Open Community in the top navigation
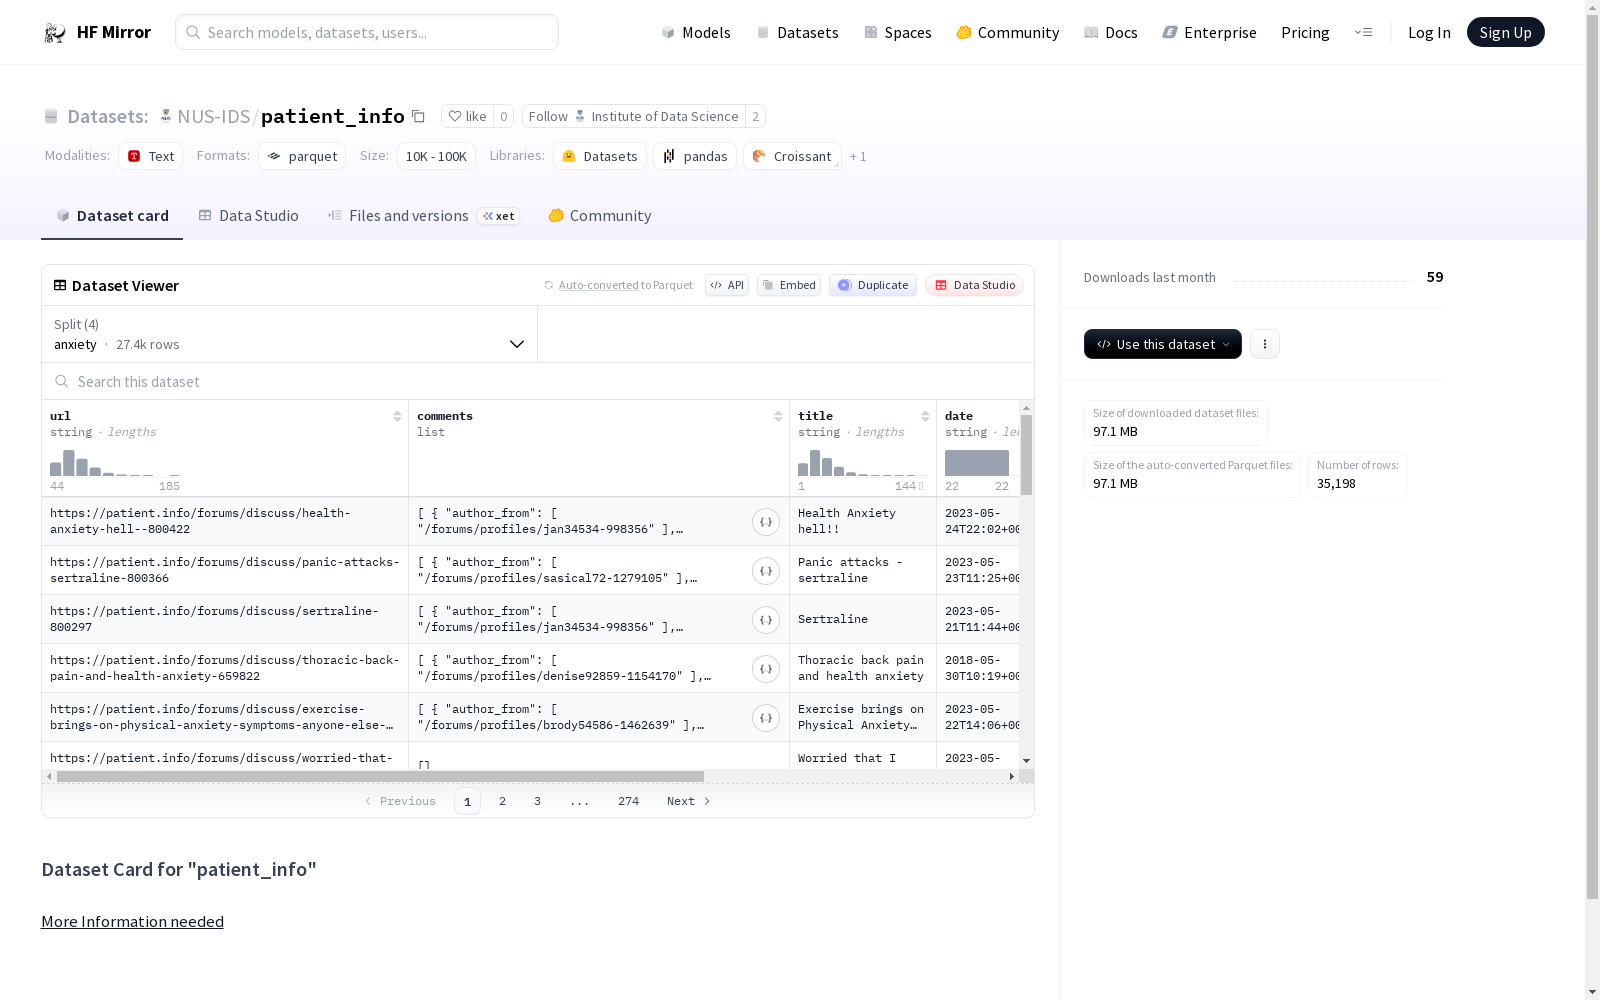 pyautogui.click(x=1007, y=33)
